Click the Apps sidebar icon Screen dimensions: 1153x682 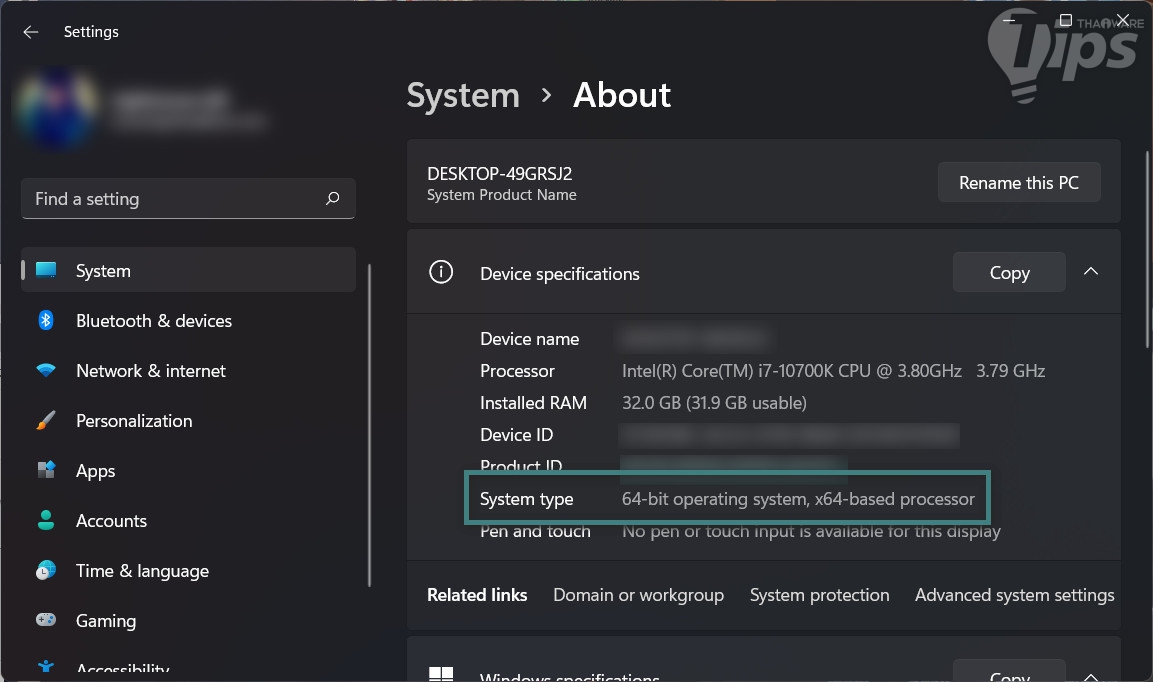pyautogui.click(x=46, y=471)
